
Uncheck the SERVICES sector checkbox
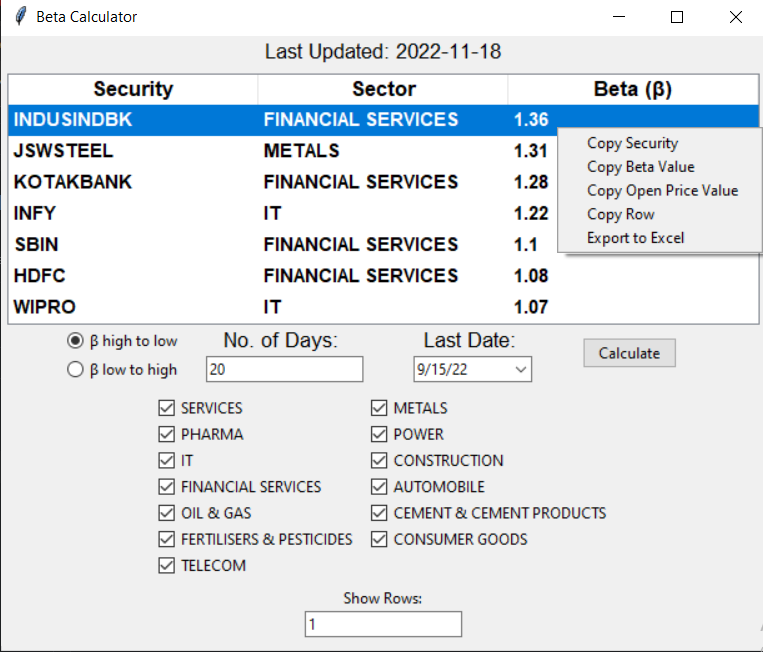pyautogui.click(x=166, y=408)
